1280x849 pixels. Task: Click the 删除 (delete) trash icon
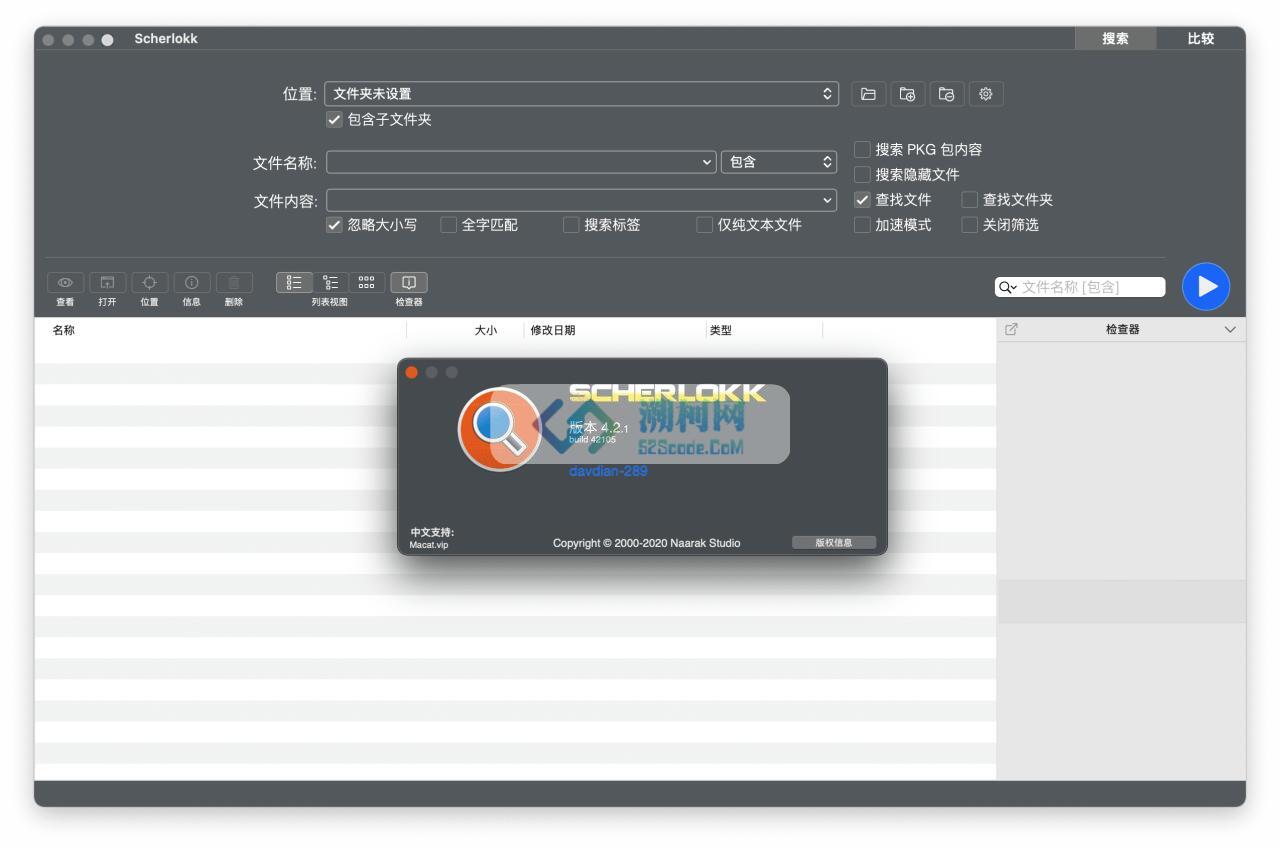[234, 283]
